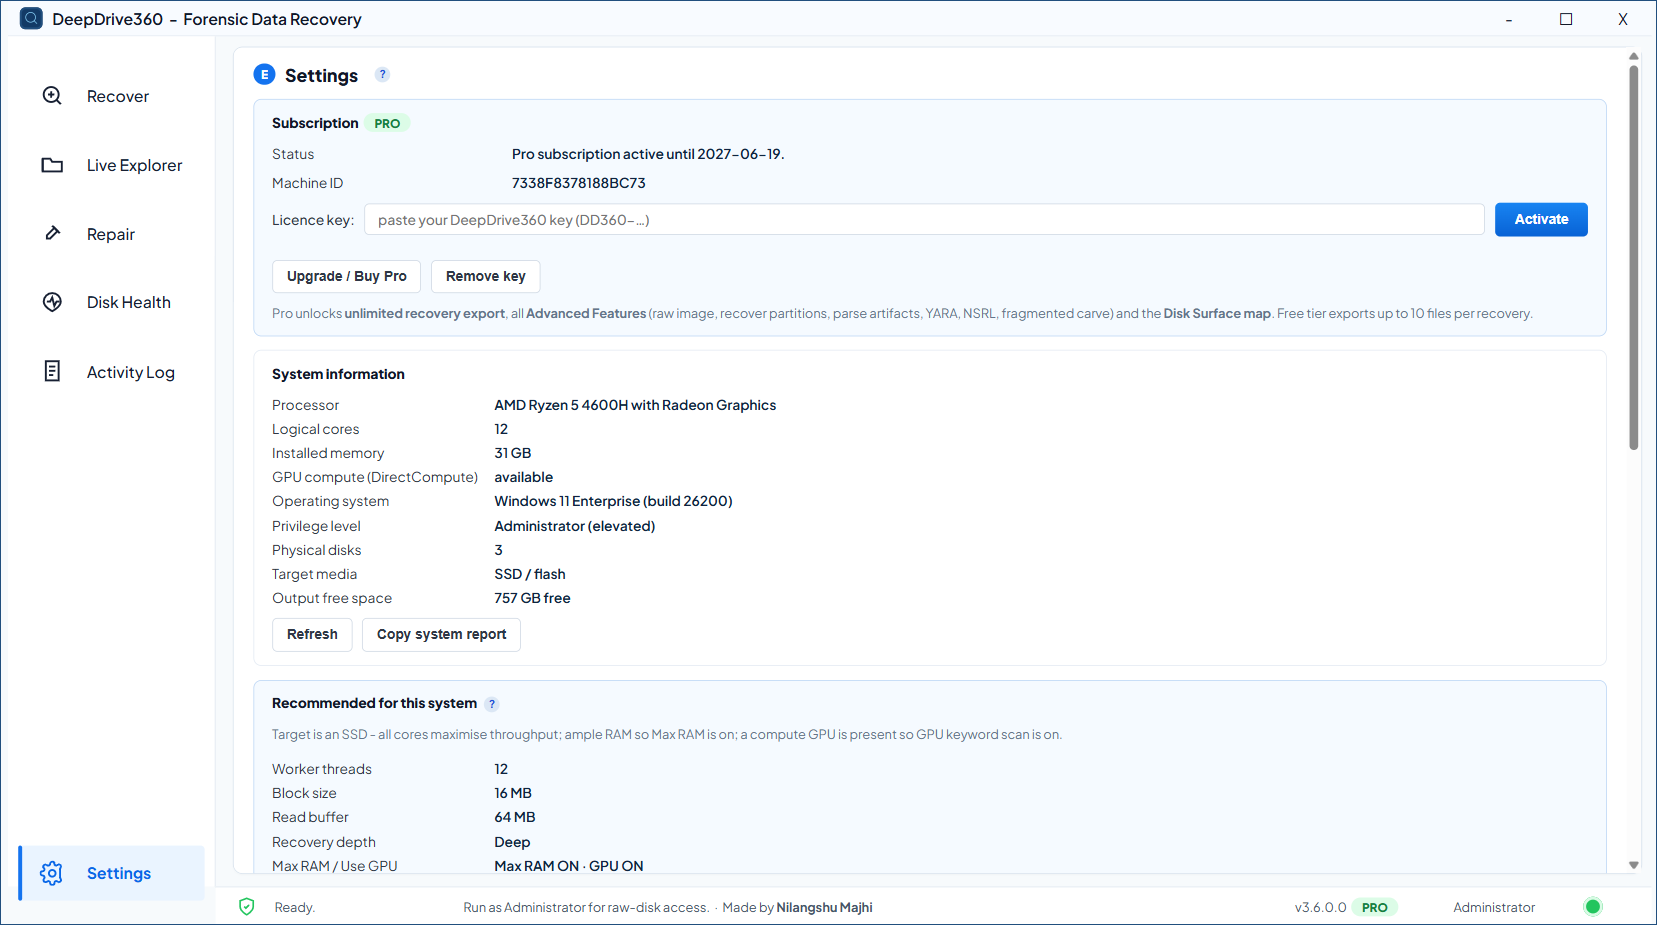The height and width of the screenshot is (925, 1657).
Task: Click the Pro subscription active status text
Action: (648, 154)
